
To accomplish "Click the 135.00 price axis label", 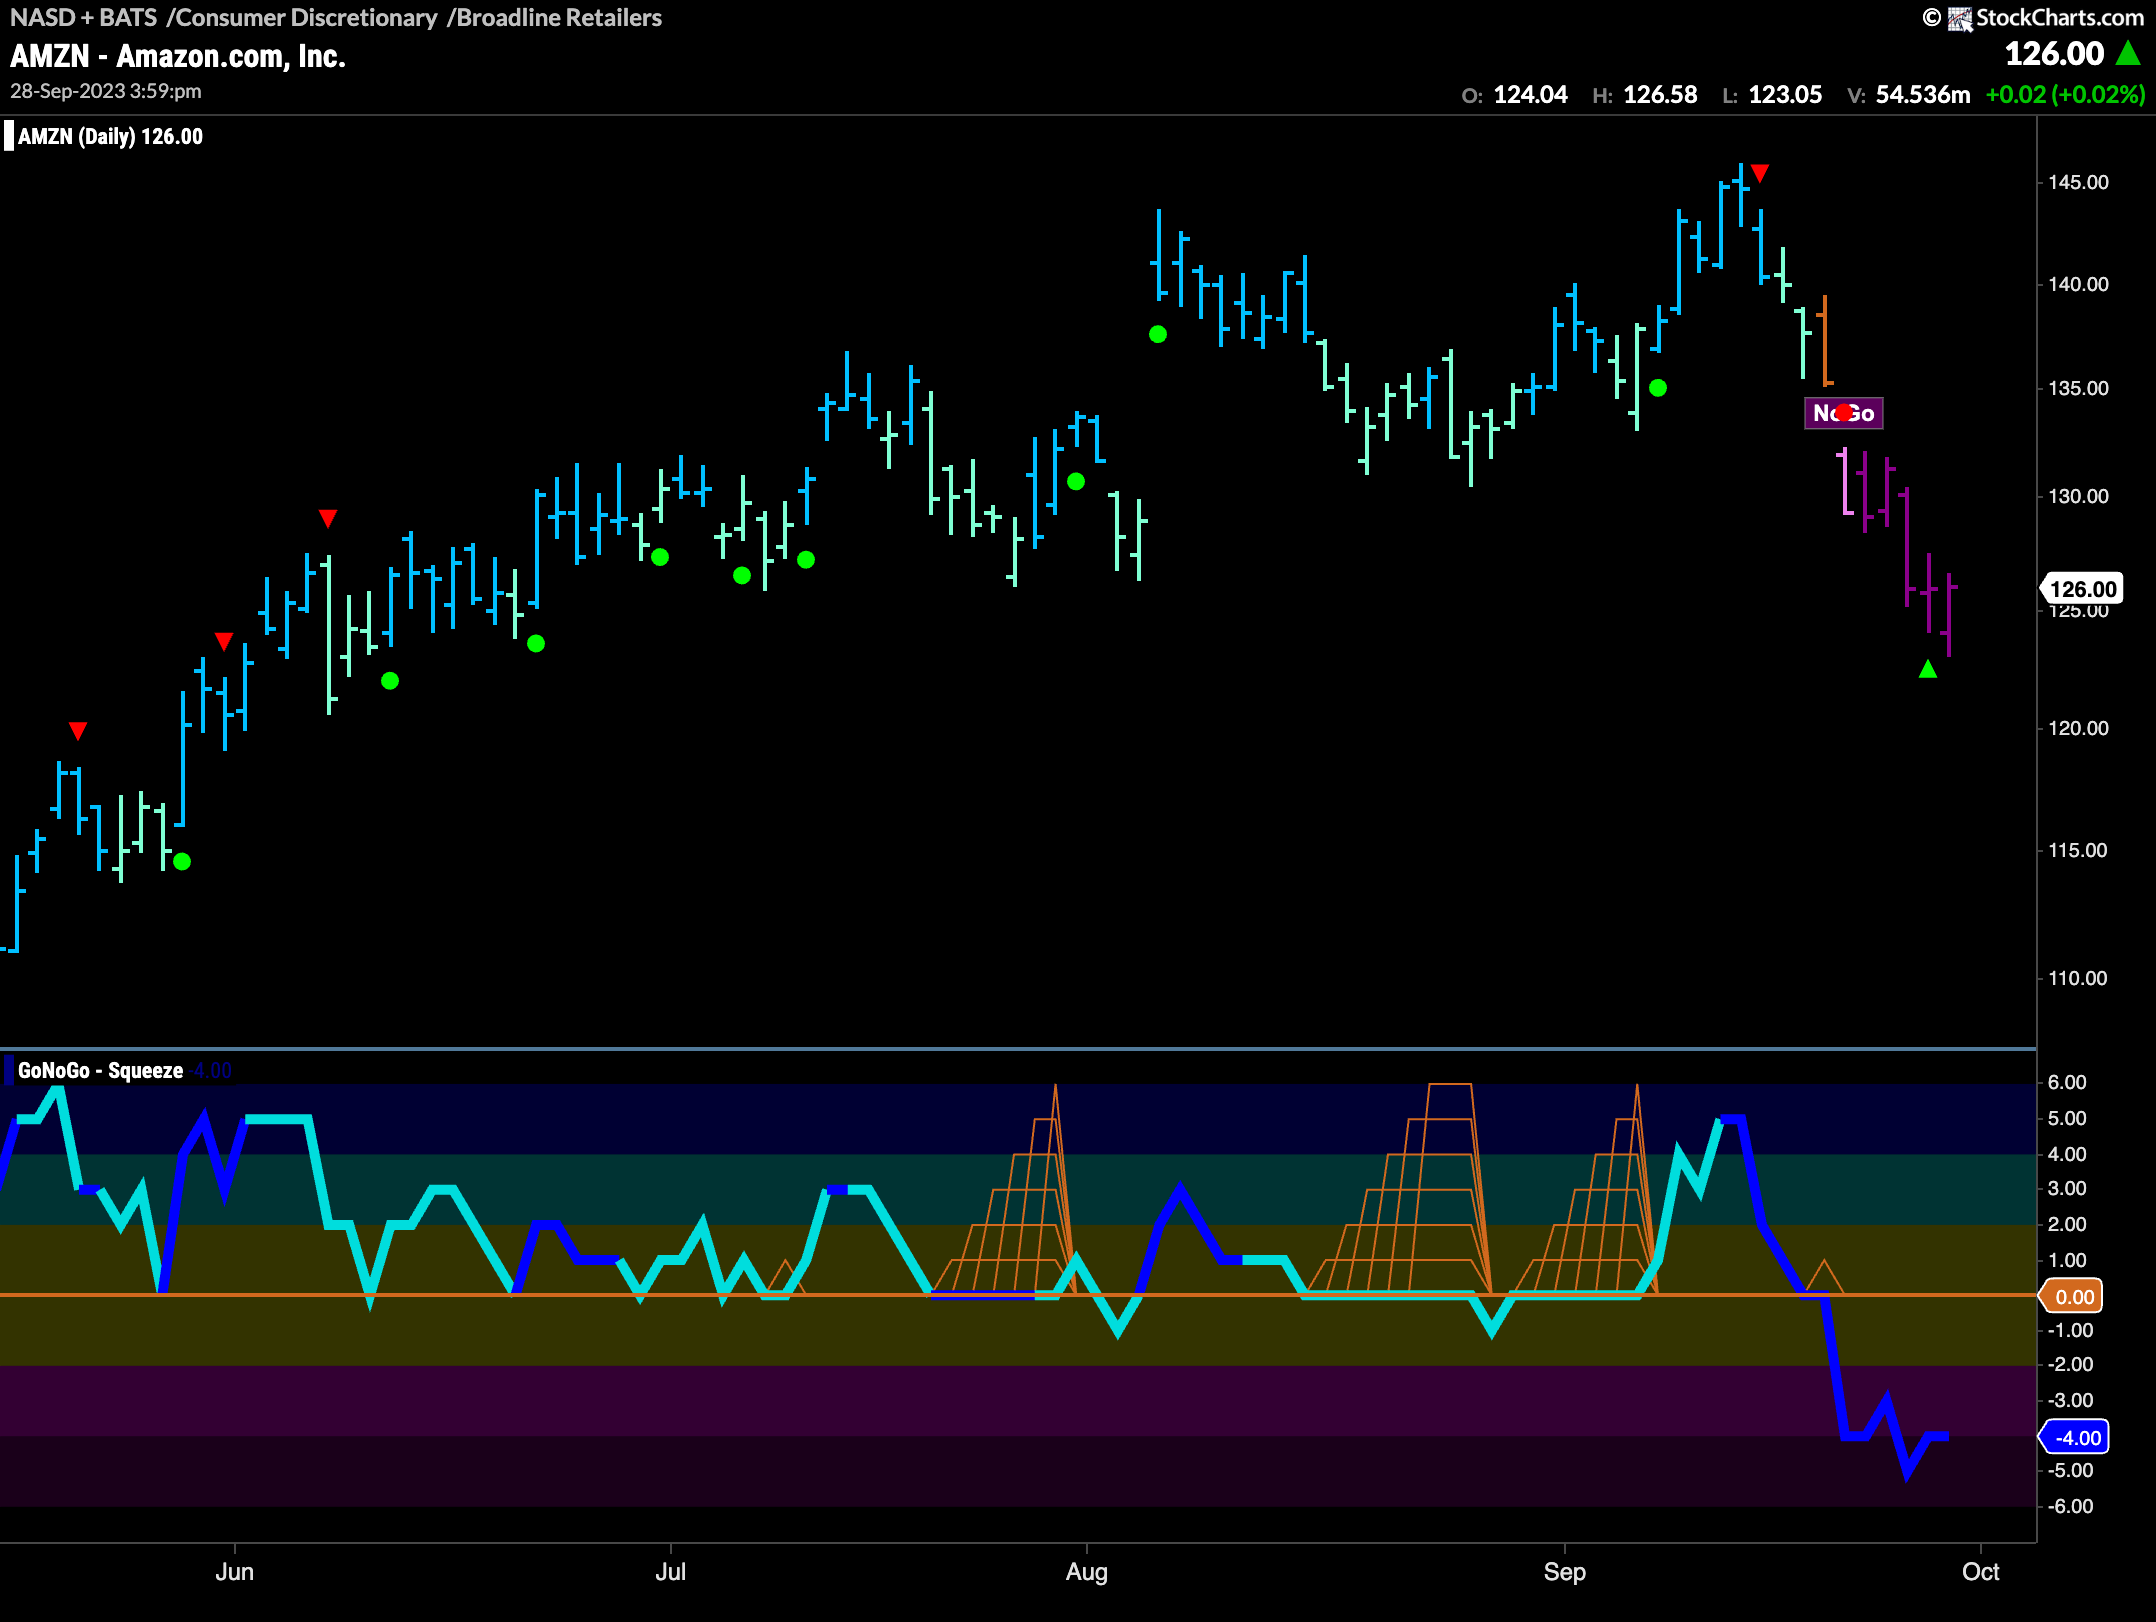I will 2078,388.
